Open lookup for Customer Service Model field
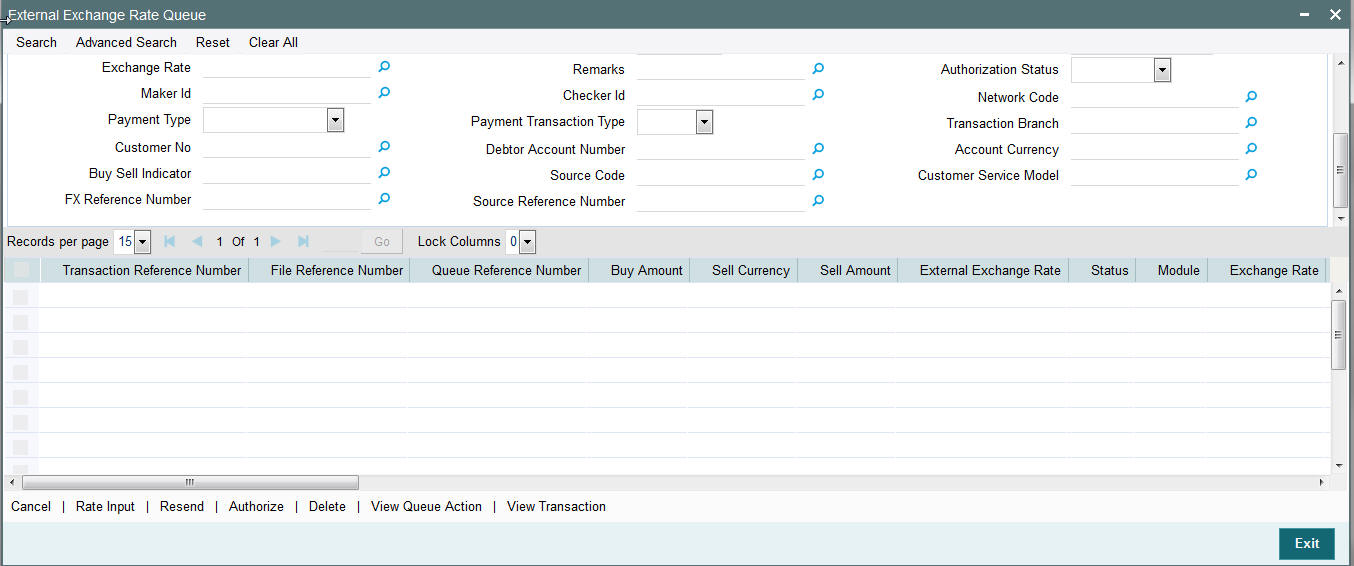This screenshot has height=566, width=1354. point(1251,174)
